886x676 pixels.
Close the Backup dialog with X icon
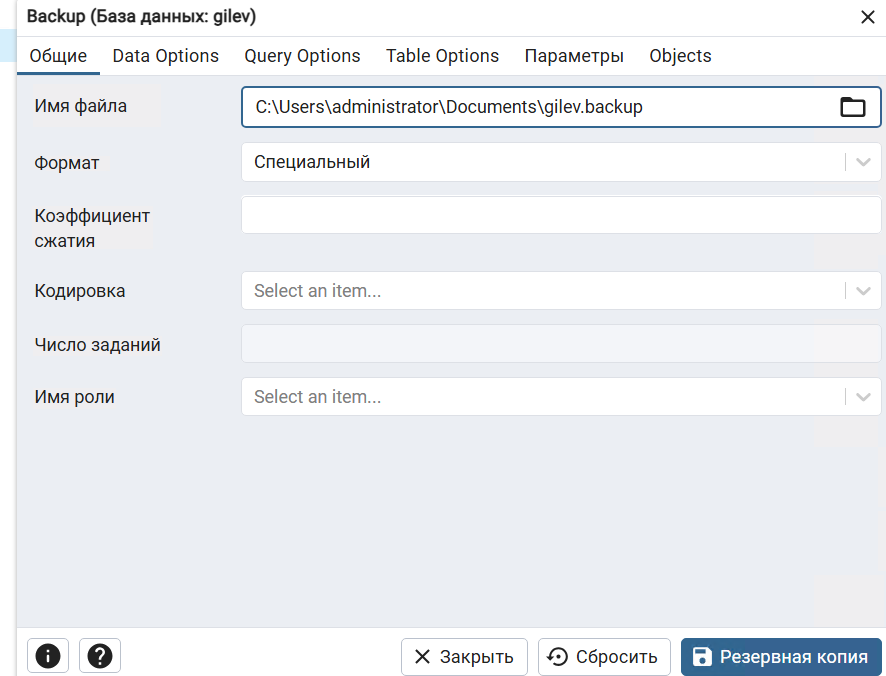coord(867,16)
